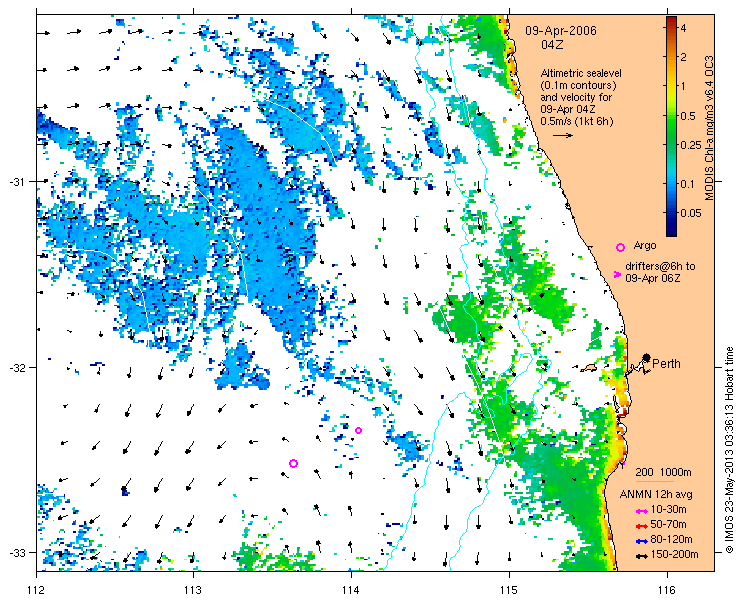The height and width of the screenshot is (600, 740).
Task: Click the 'ANMN 12h avg' legend heading
Action: click(656, 495)
